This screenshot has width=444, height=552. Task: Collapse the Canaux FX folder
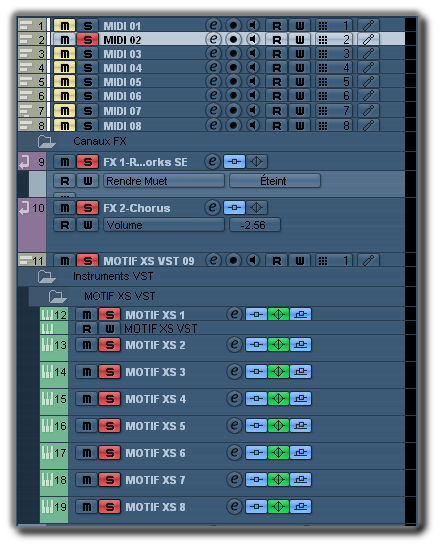pyautogui.click(x=46, y=142)
